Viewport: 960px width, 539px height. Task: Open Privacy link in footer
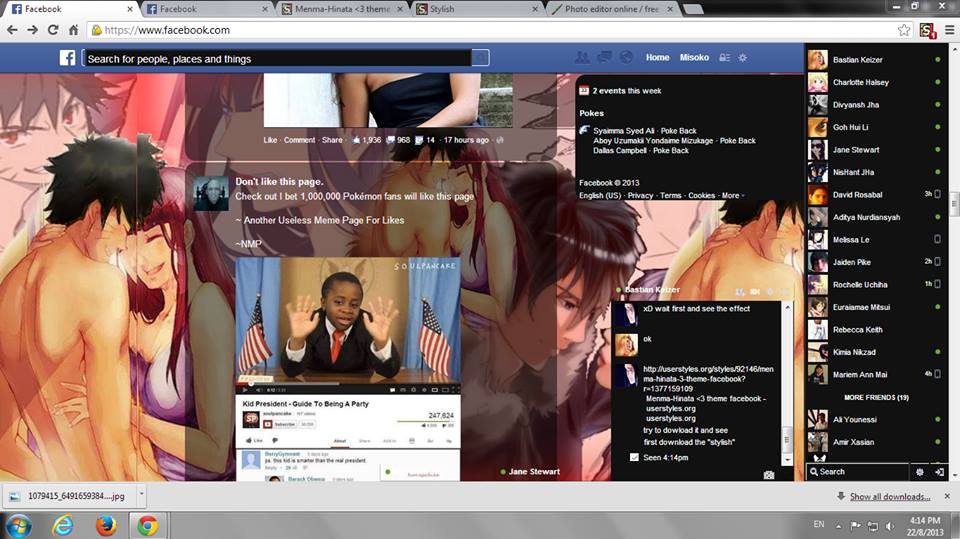(640, 195)
